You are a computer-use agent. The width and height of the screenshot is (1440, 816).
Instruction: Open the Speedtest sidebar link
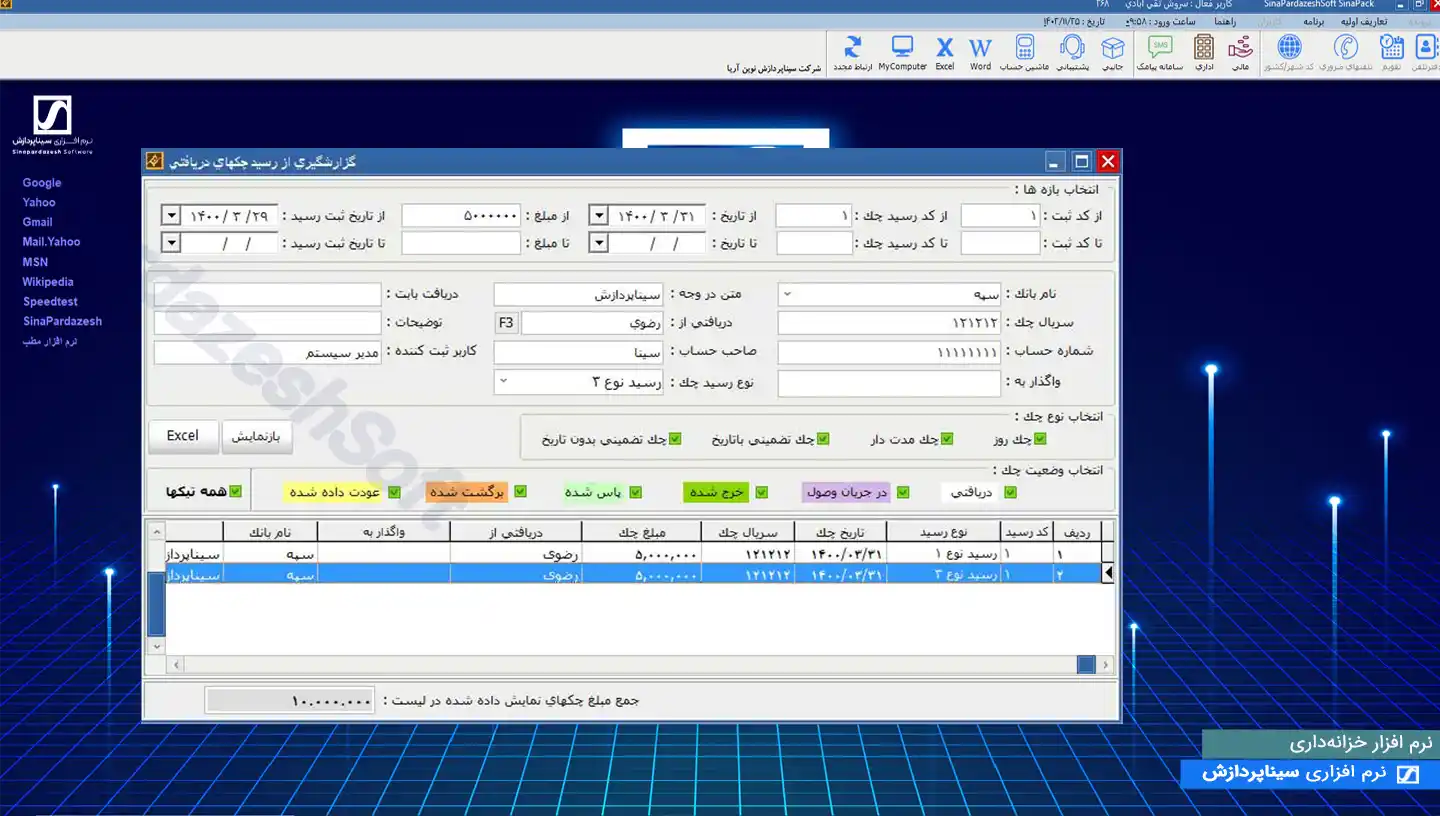click(x=50, y=302)
